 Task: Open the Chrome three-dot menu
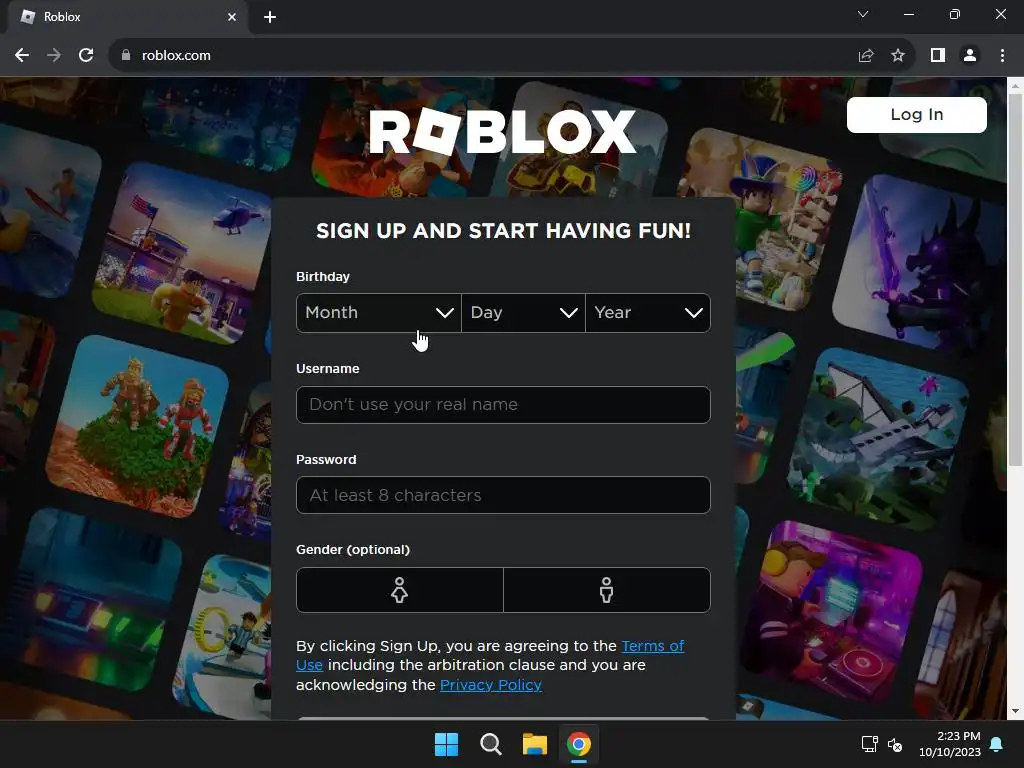[x=1002, y=56]
